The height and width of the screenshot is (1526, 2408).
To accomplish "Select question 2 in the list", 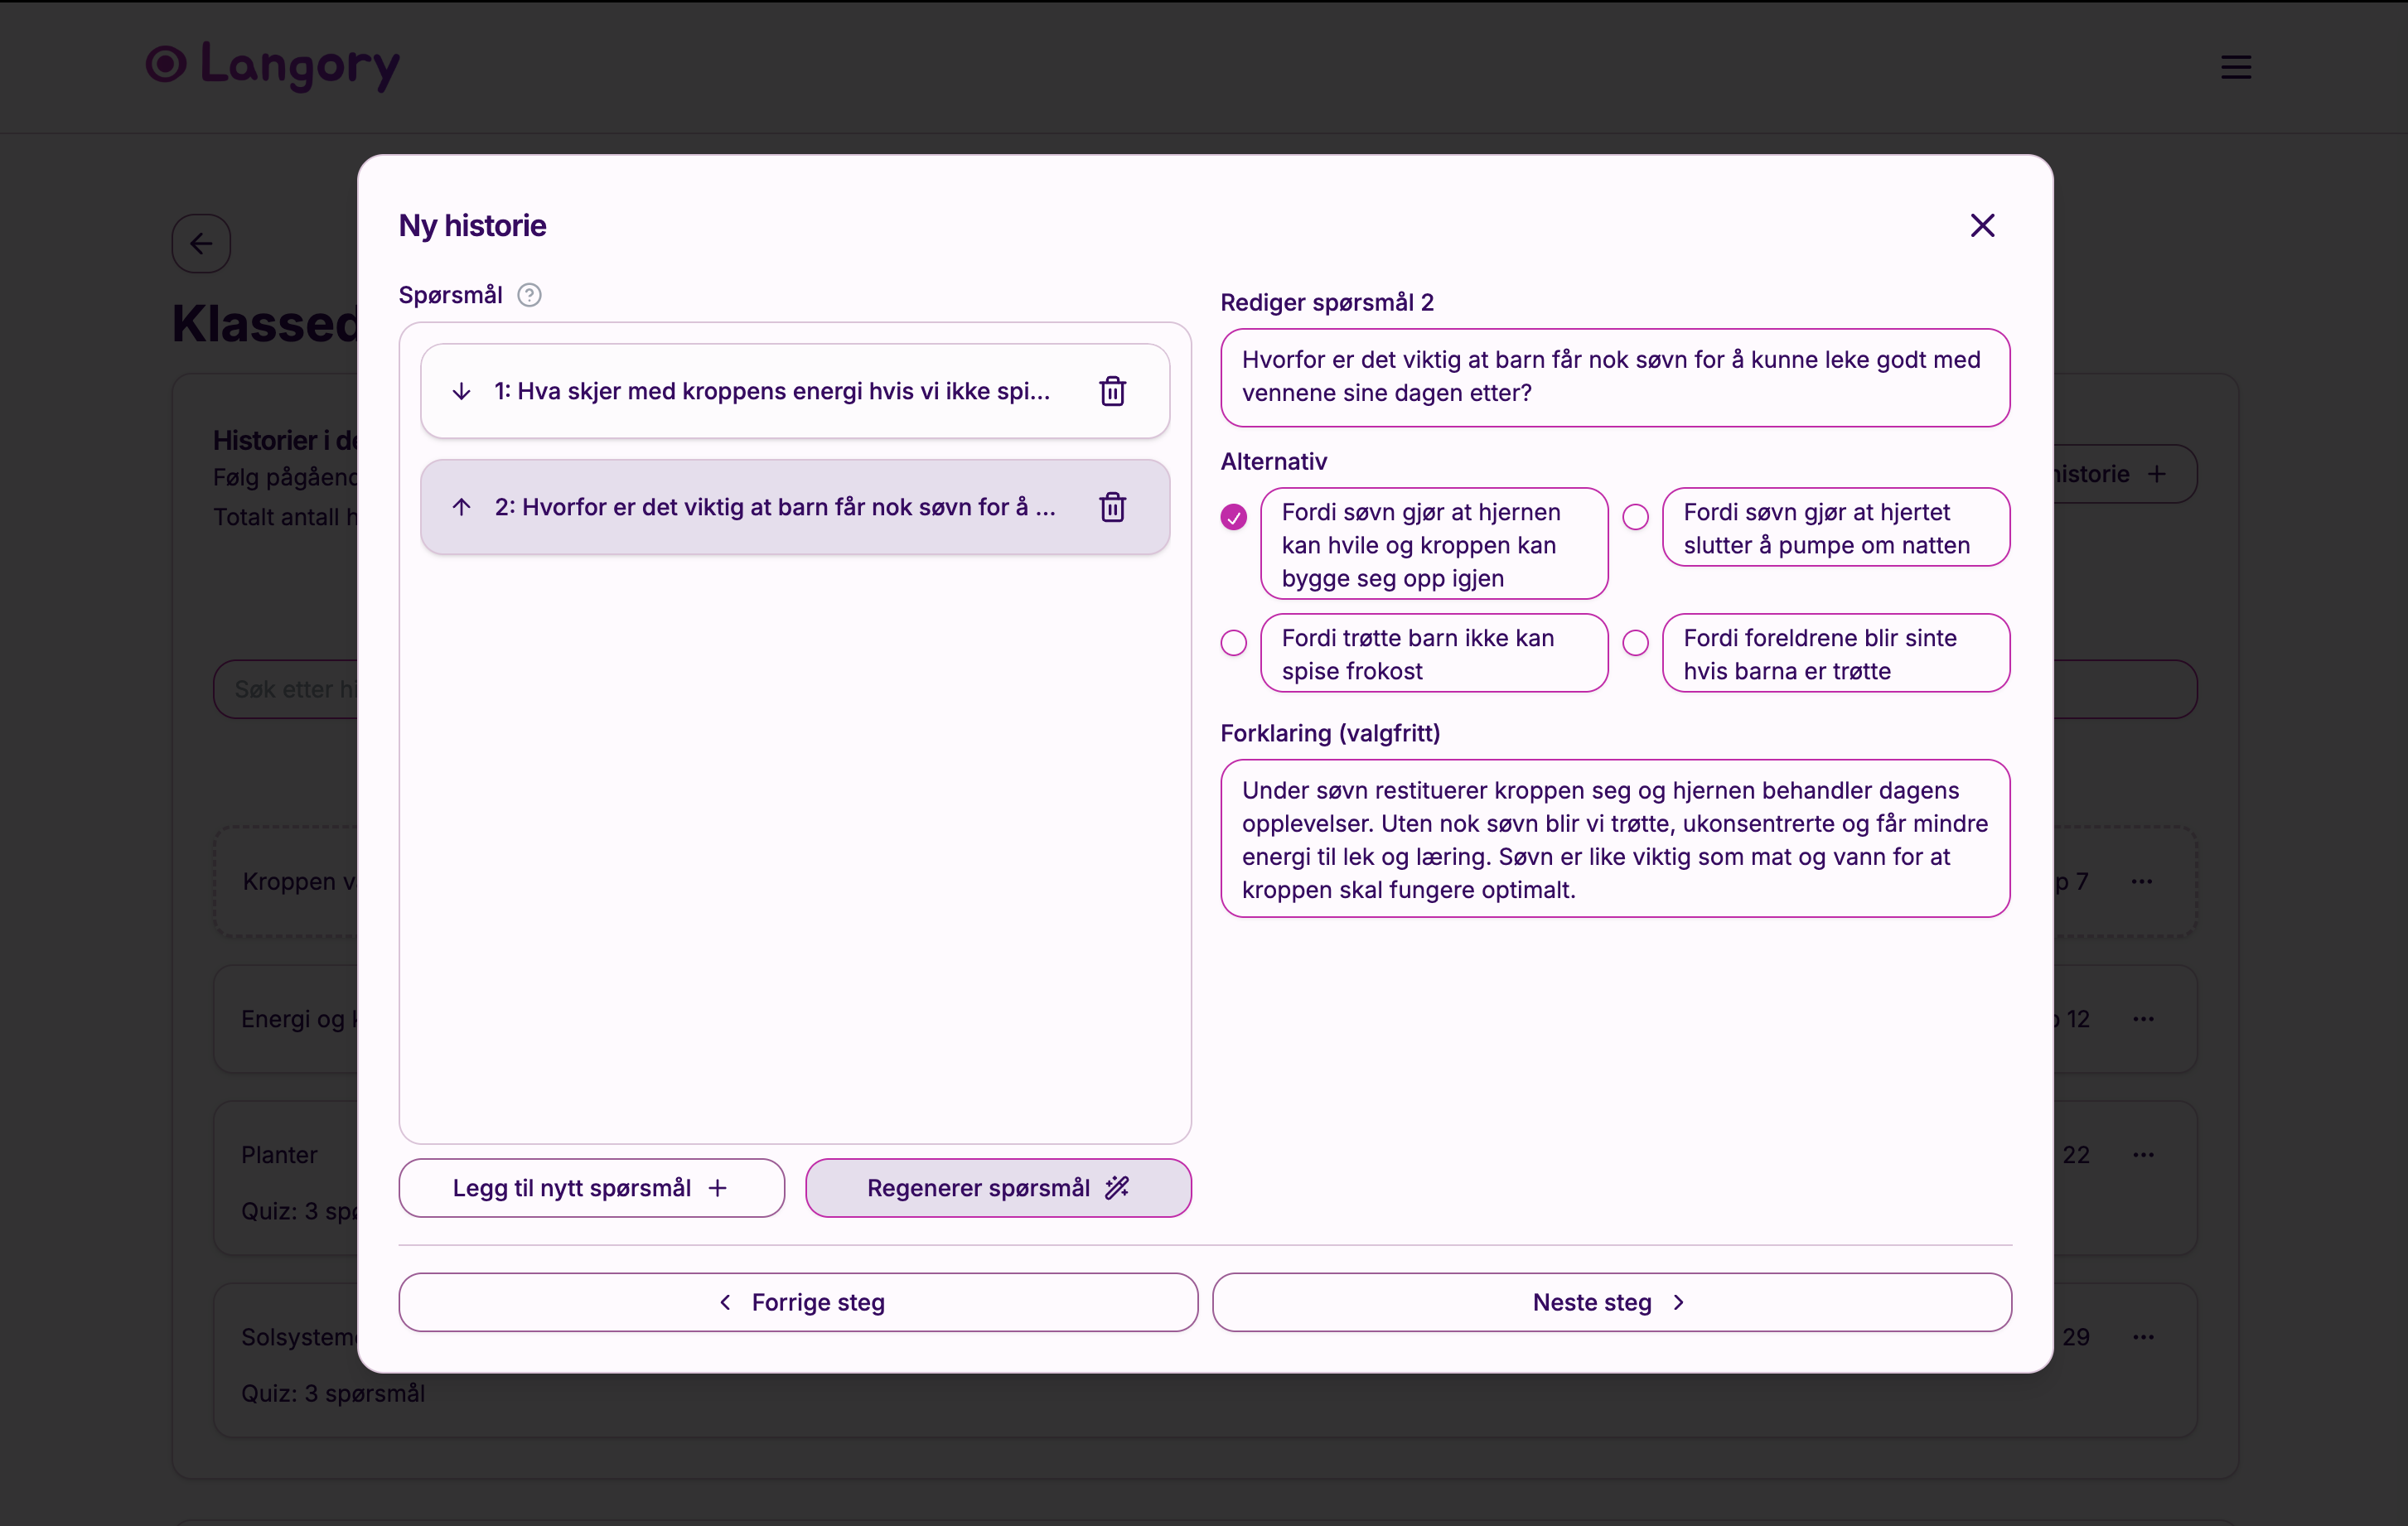I will (774, 507).
